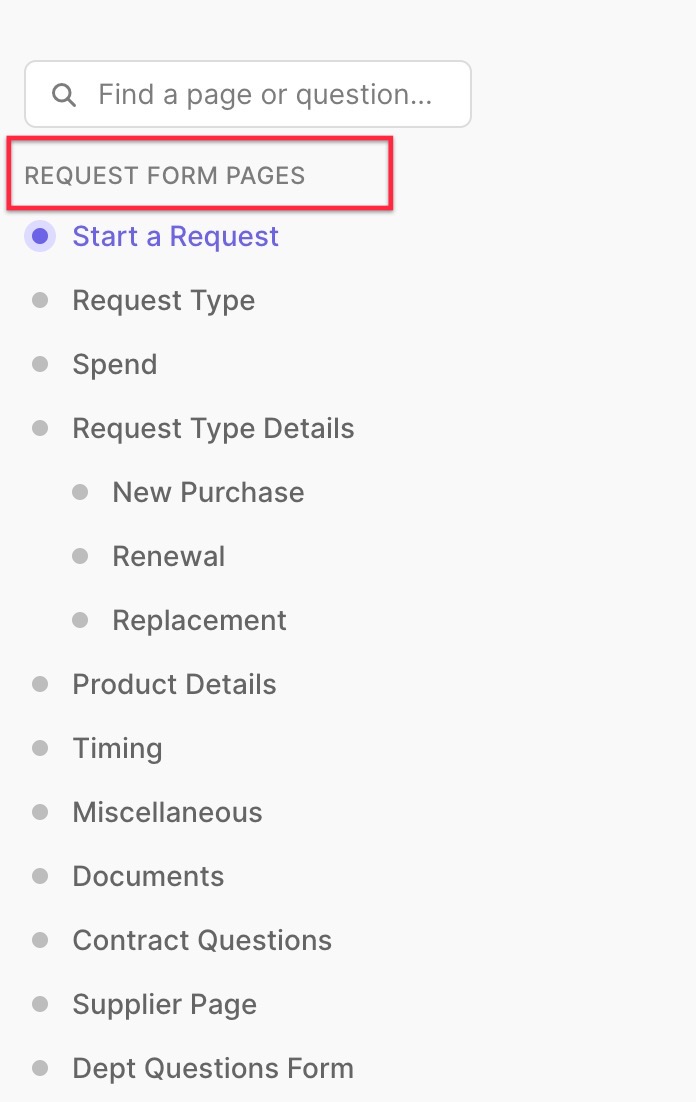Screen dimensions: 696x1102
Task: Open the Replacement sub-page
Action: 200,621
